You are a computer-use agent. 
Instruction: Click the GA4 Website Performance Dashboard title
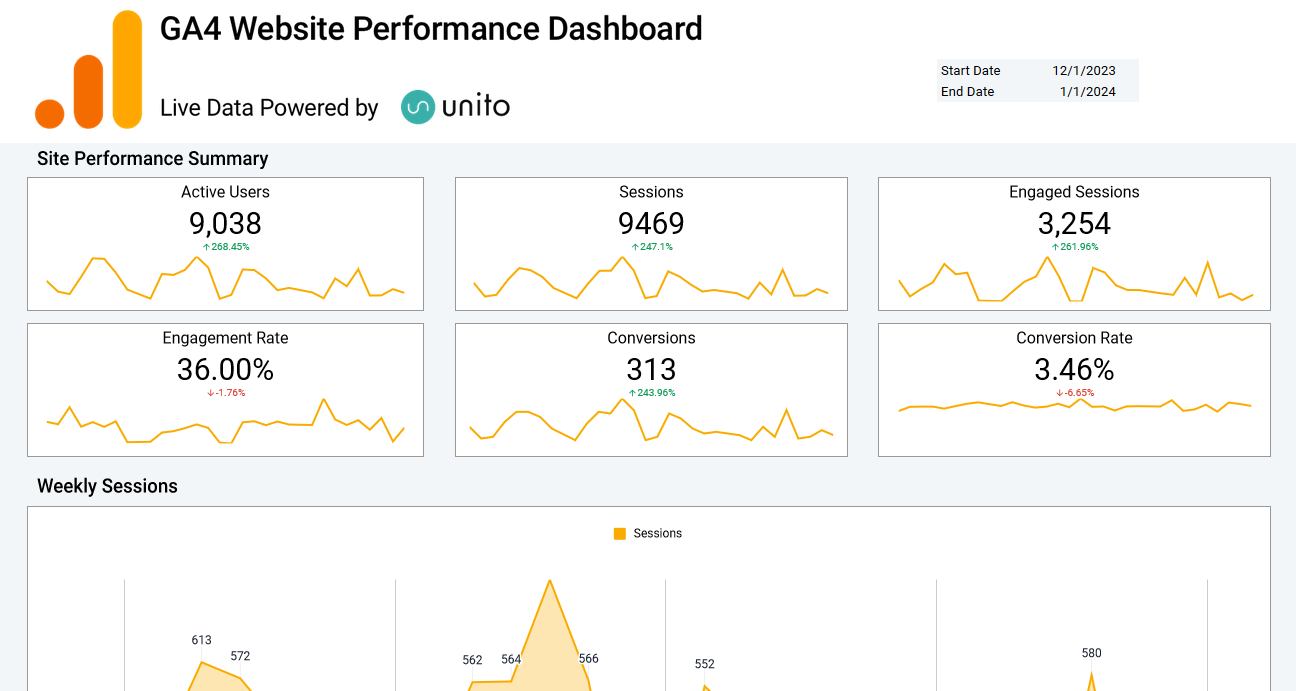pyautogui.click(x=431, y=28)
